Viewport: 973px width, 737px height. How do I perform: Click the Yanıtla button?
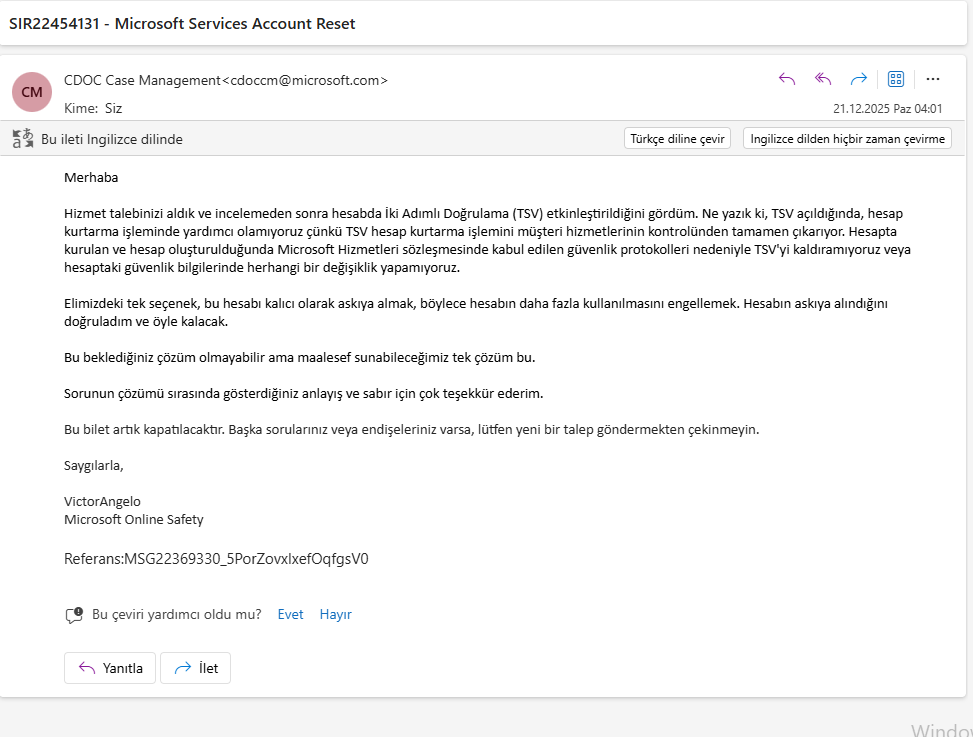[x=110, y=668]
